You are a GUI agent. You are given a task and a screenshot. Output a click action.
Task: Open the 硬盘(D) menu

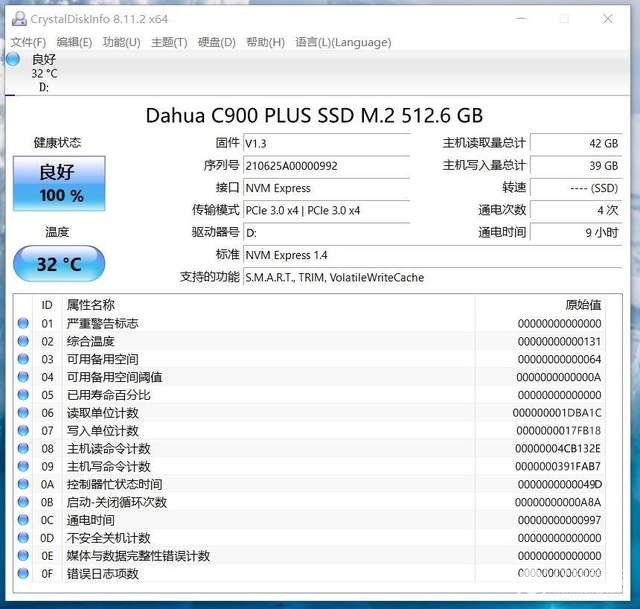216,42
